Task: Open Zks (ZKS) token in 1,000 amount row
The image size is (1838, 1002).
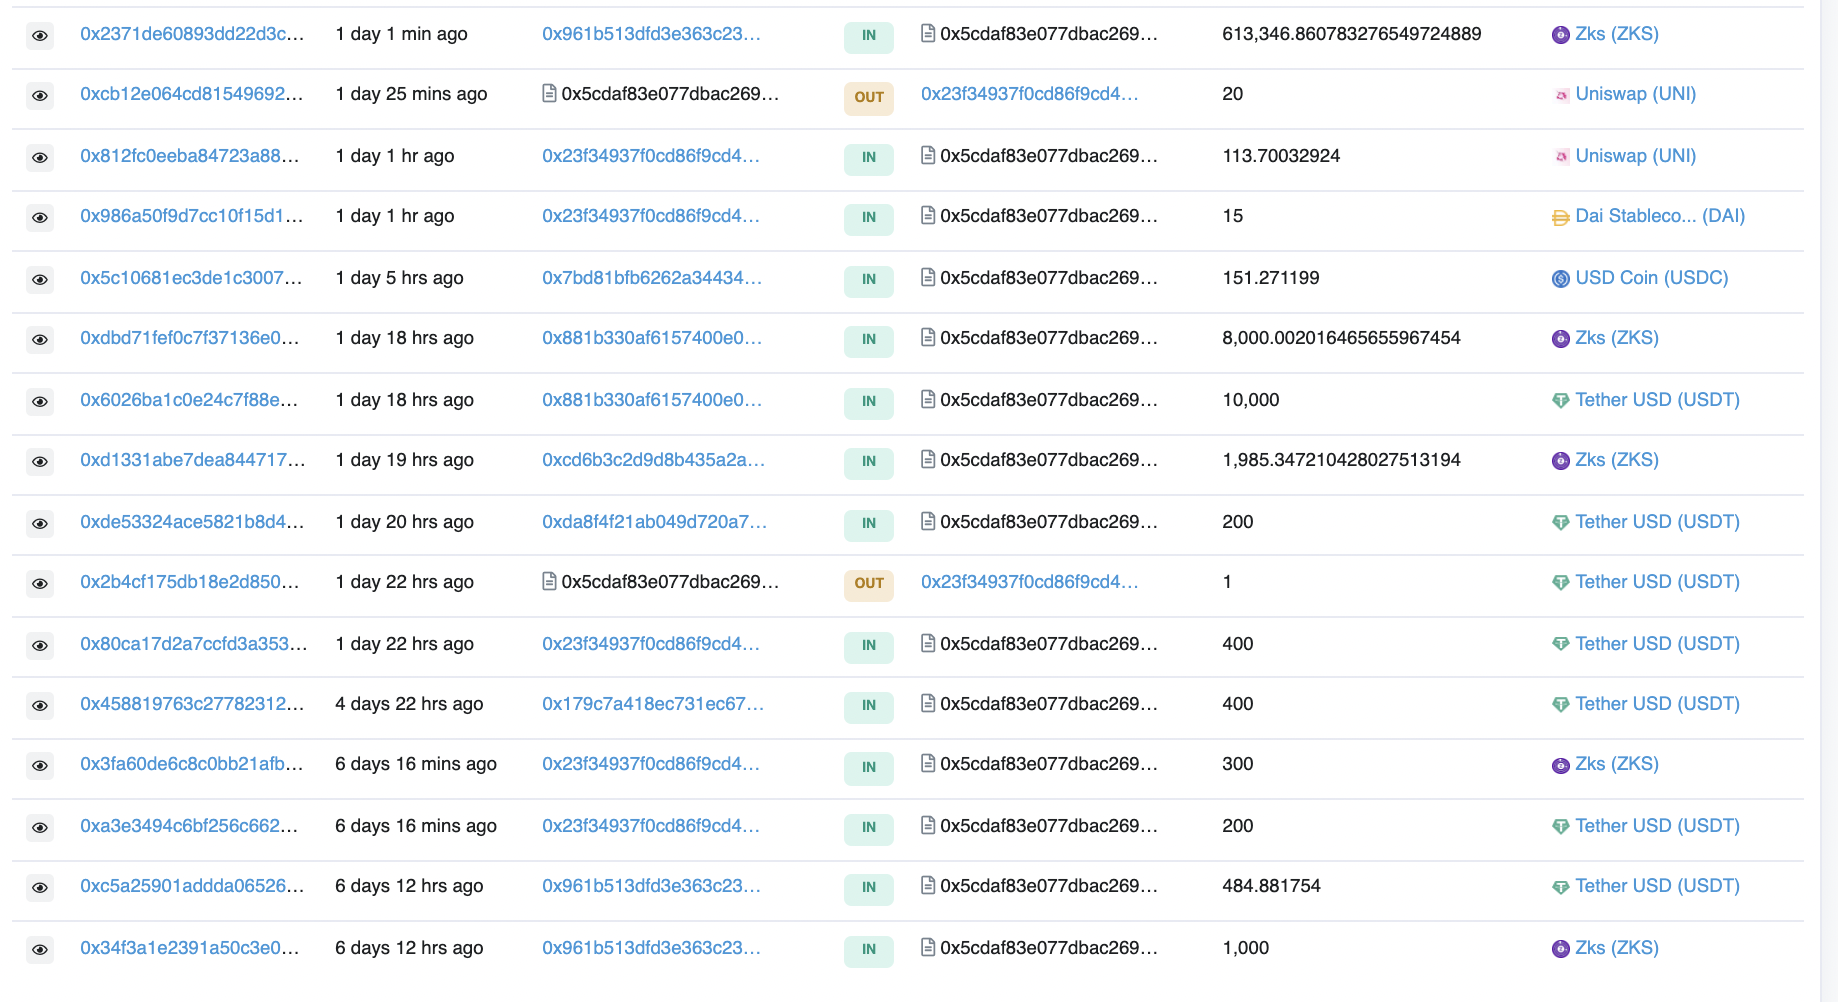Action: click(1617, 948)
